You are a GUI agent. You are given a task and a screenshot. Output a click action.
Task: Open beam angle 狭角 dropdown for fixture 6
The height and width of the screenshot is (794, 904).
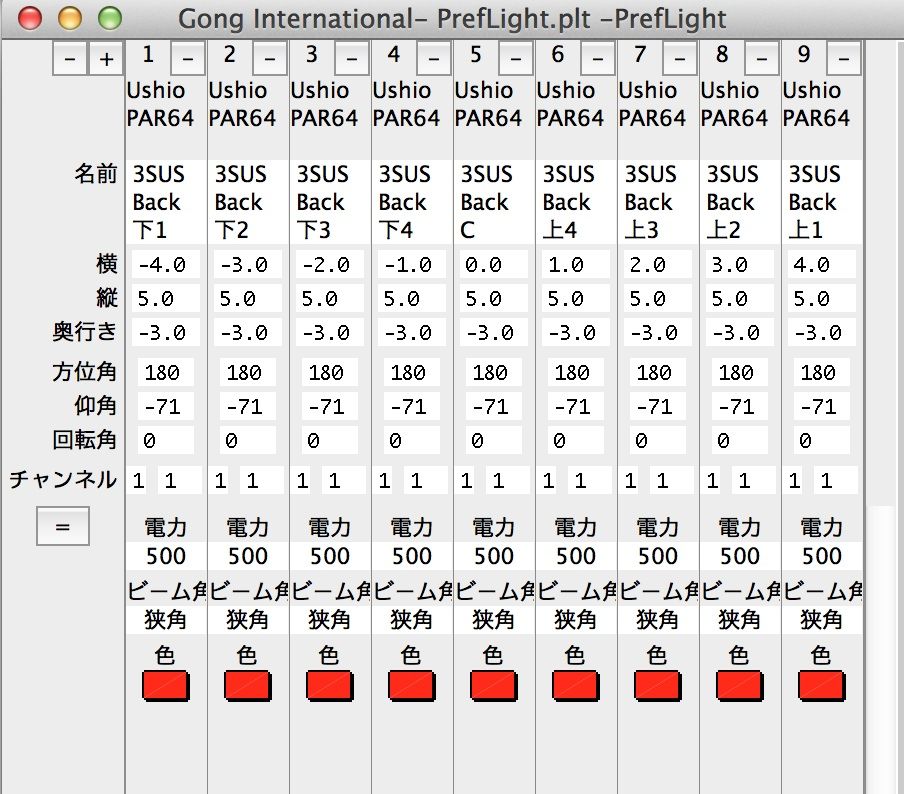point(575,620)
